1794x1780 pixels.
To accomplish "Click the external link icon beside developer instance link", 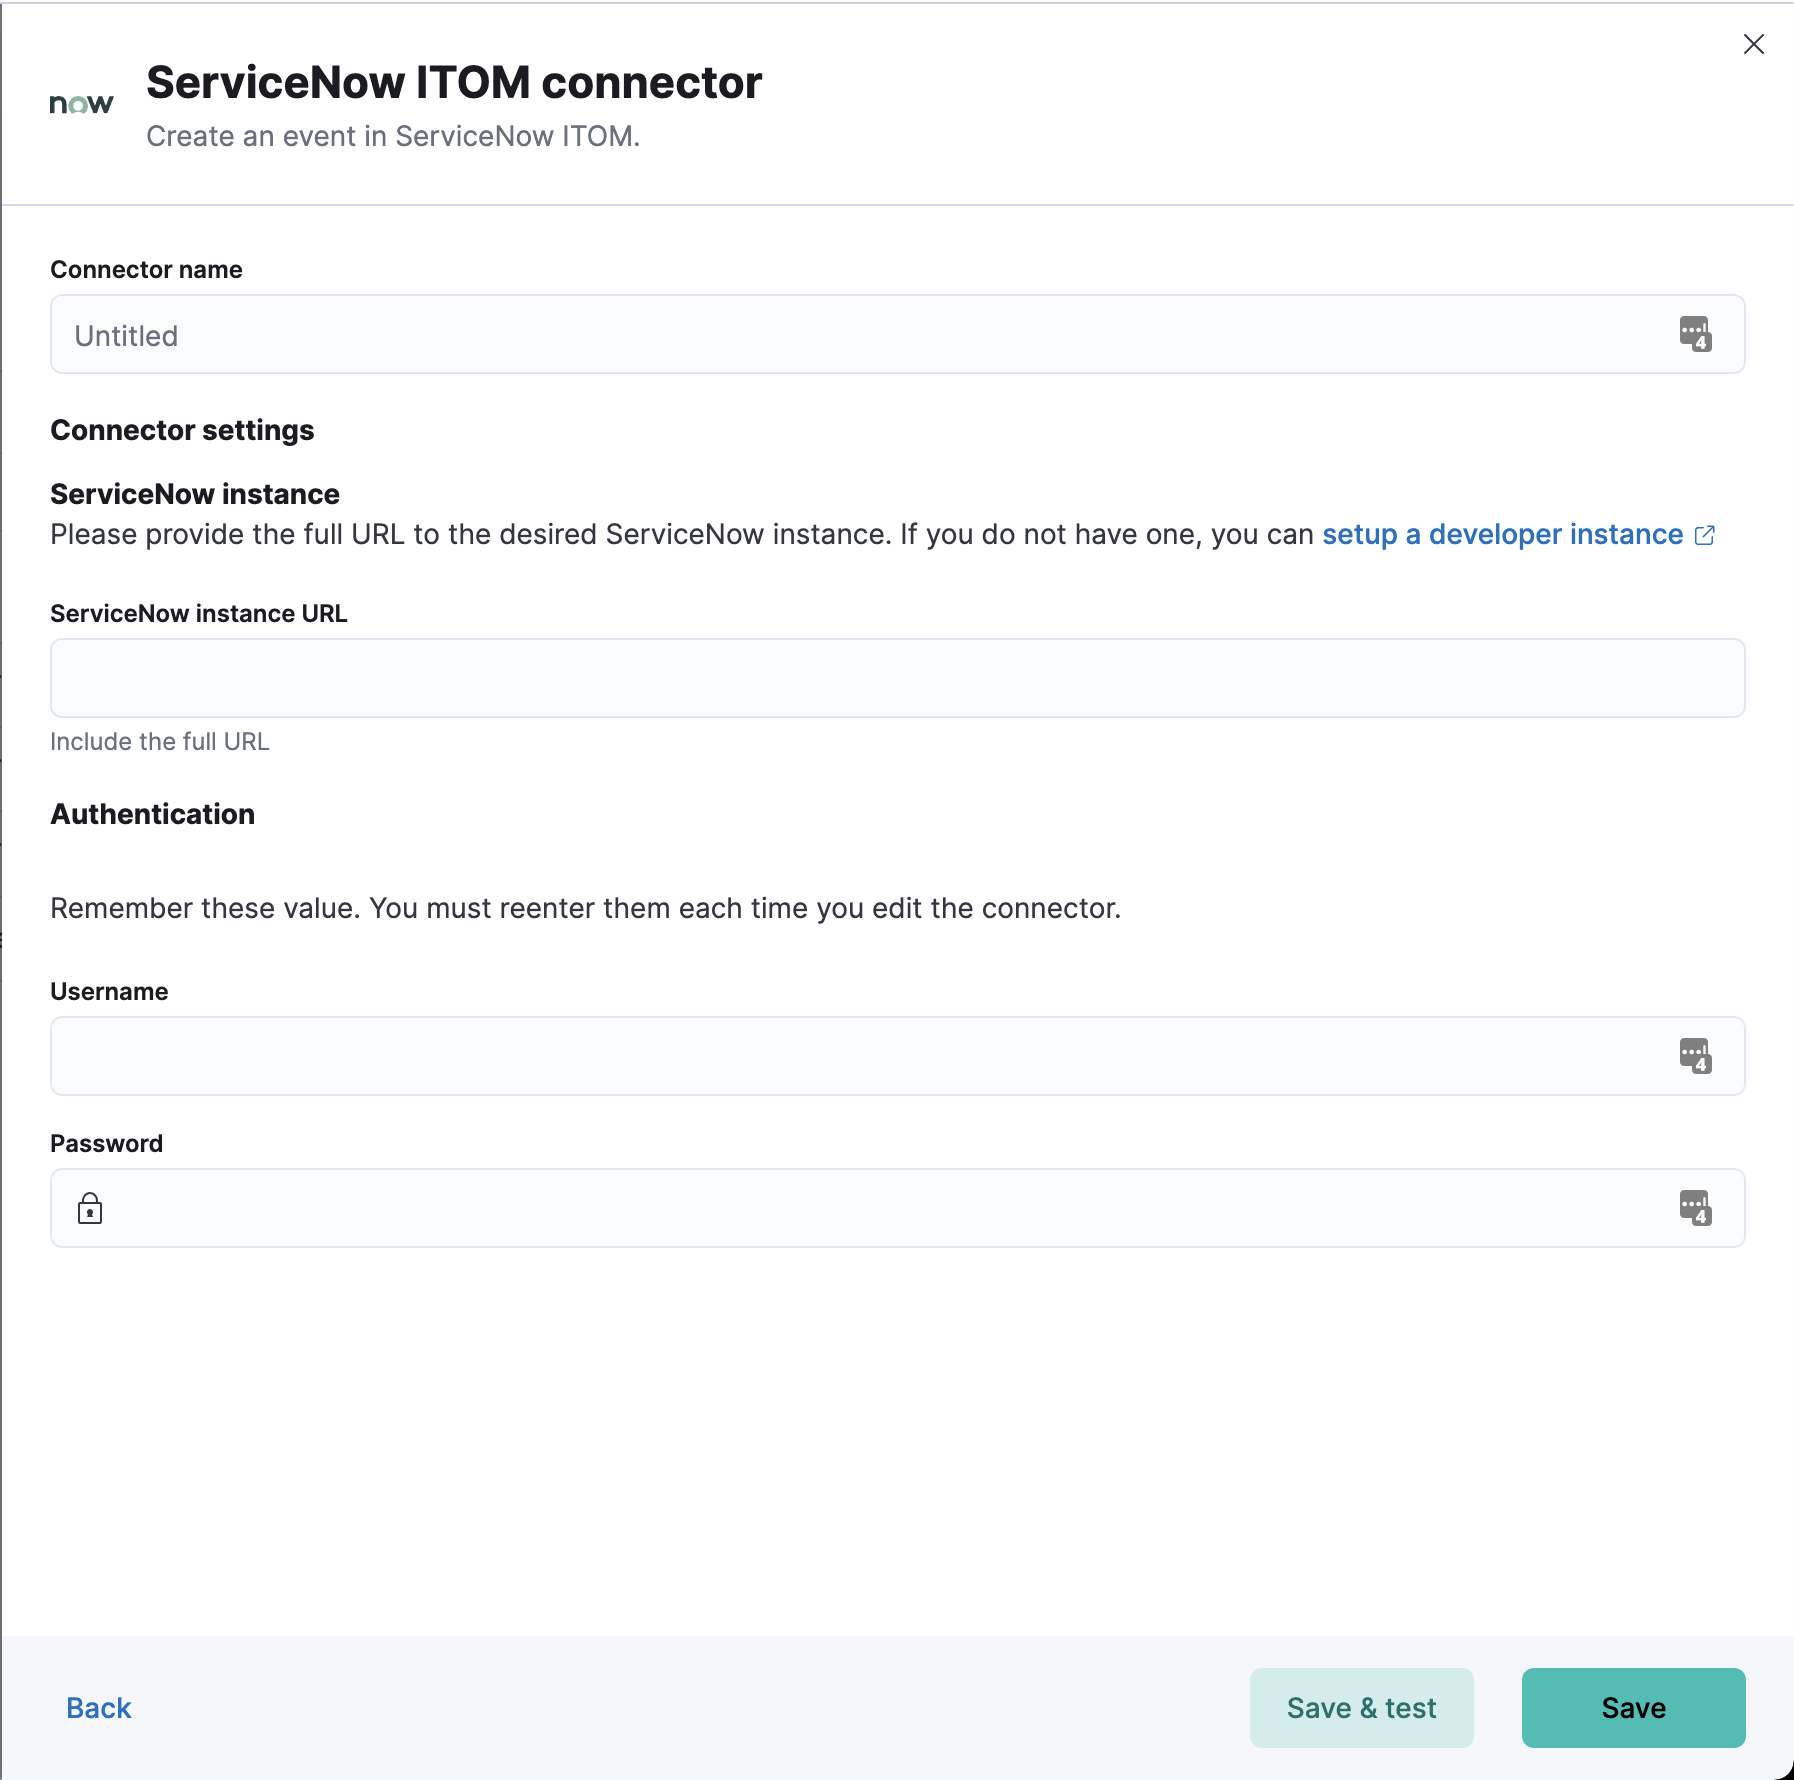I will coord(1705,535).
